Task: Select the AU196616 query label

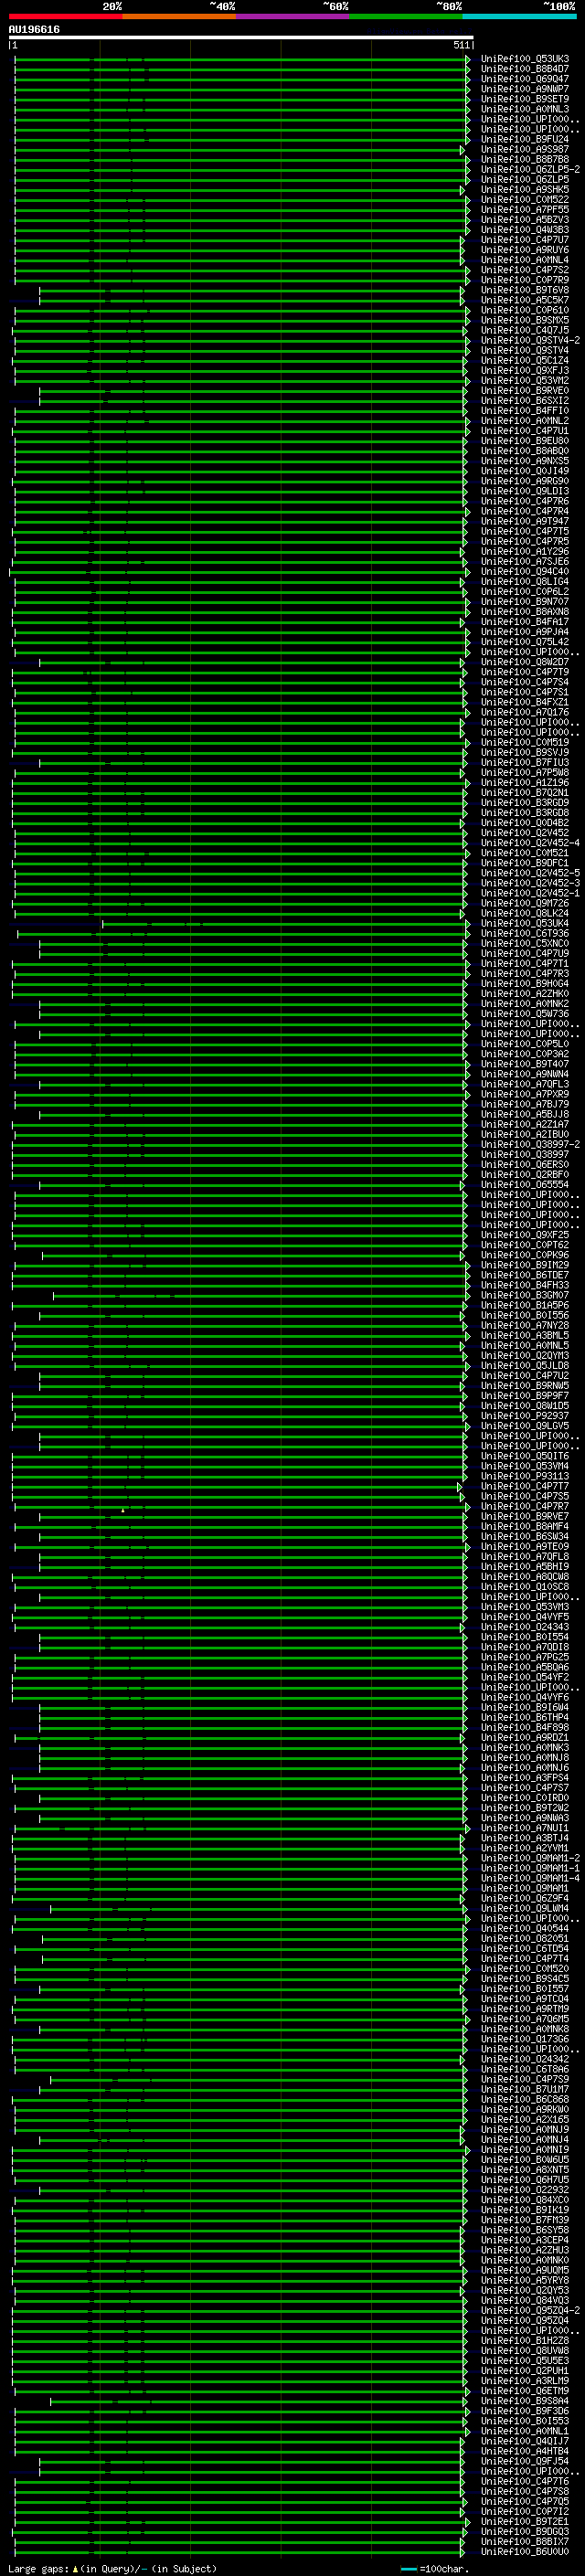Action: pos(34,30)
